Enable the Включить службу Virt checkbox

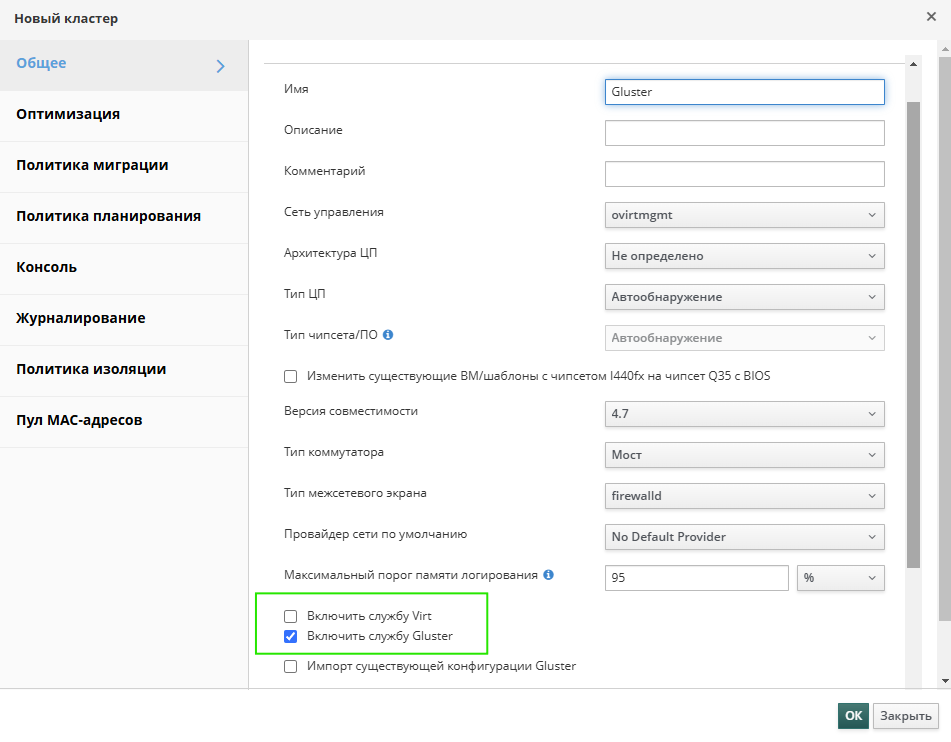click(x=291, y=616)
